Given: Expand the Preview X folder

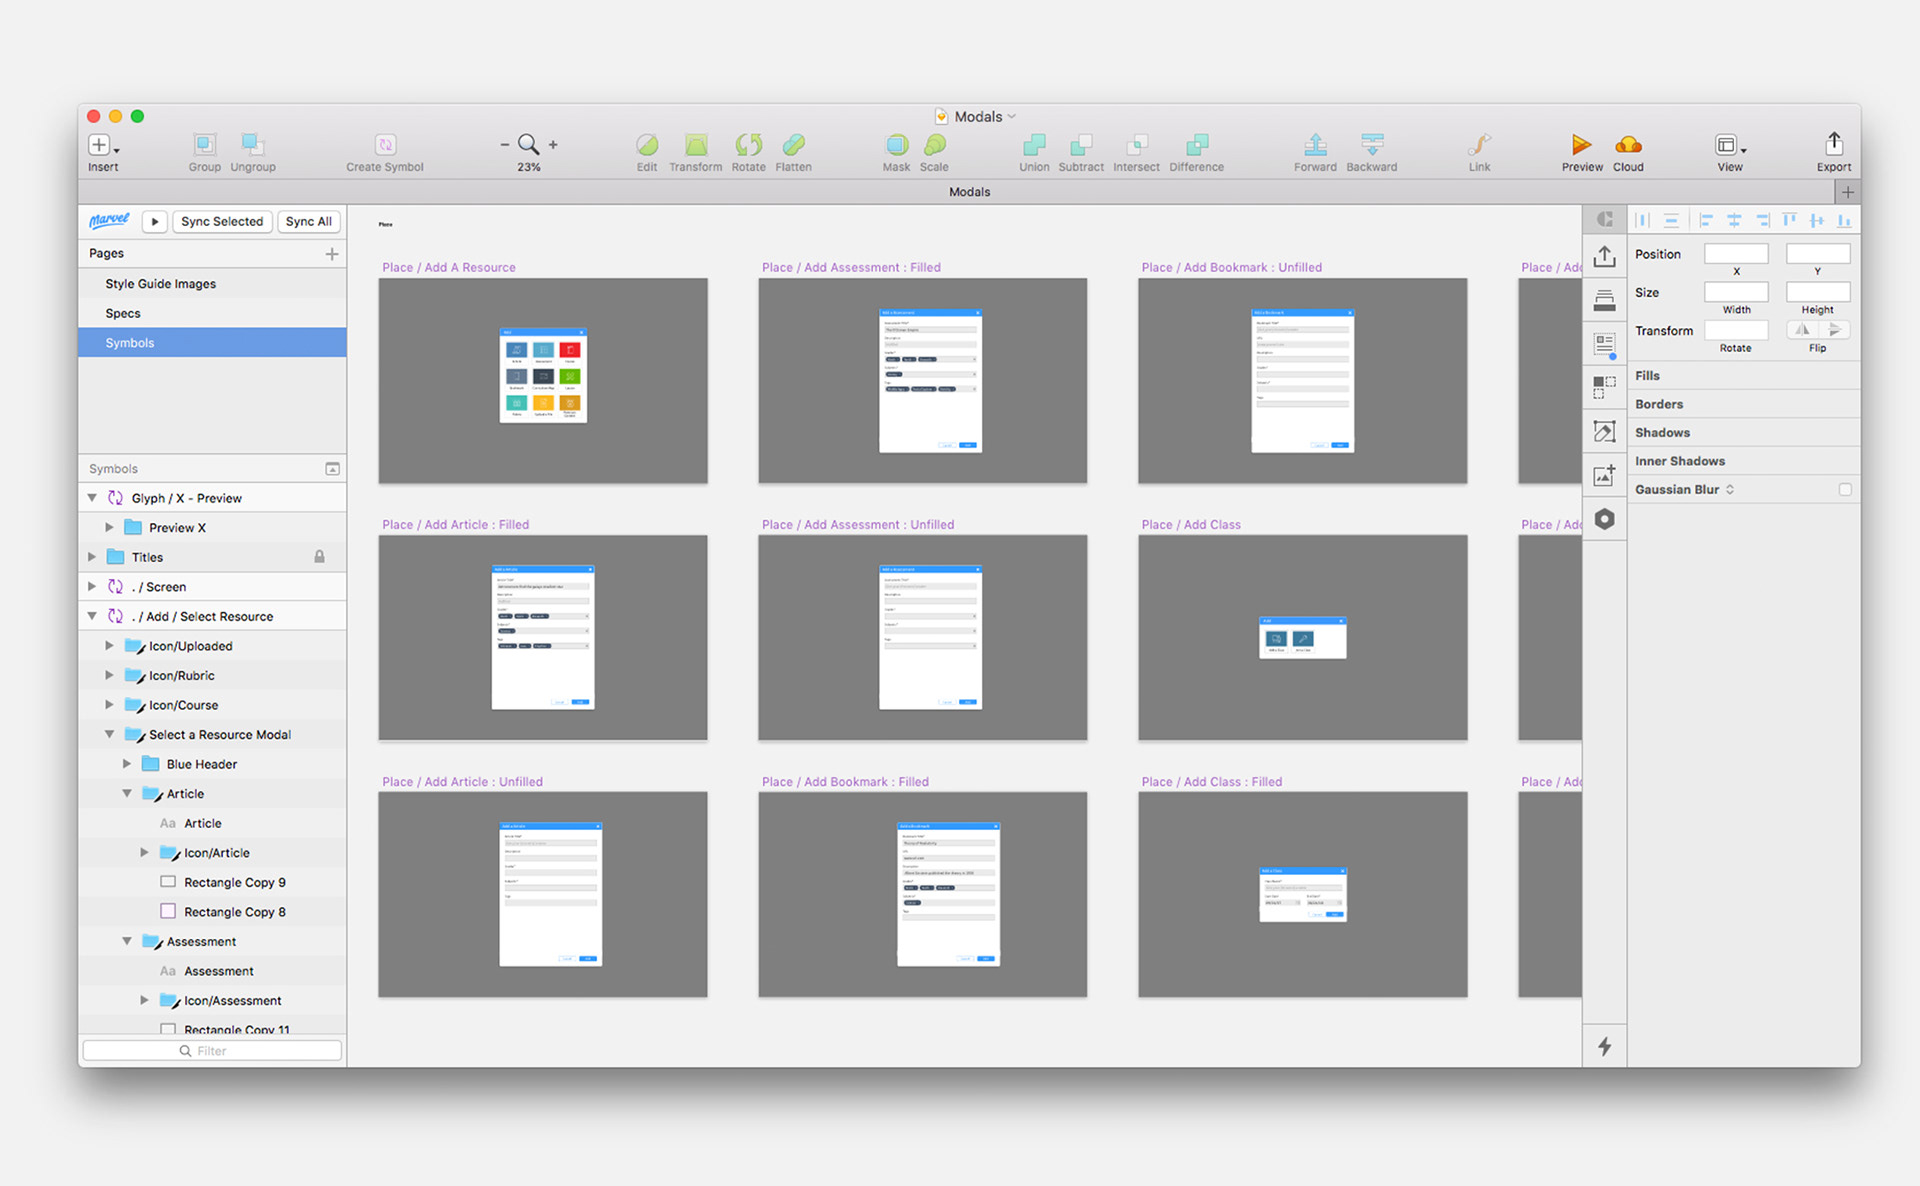Looking at the screenshot, I should 109,527.
